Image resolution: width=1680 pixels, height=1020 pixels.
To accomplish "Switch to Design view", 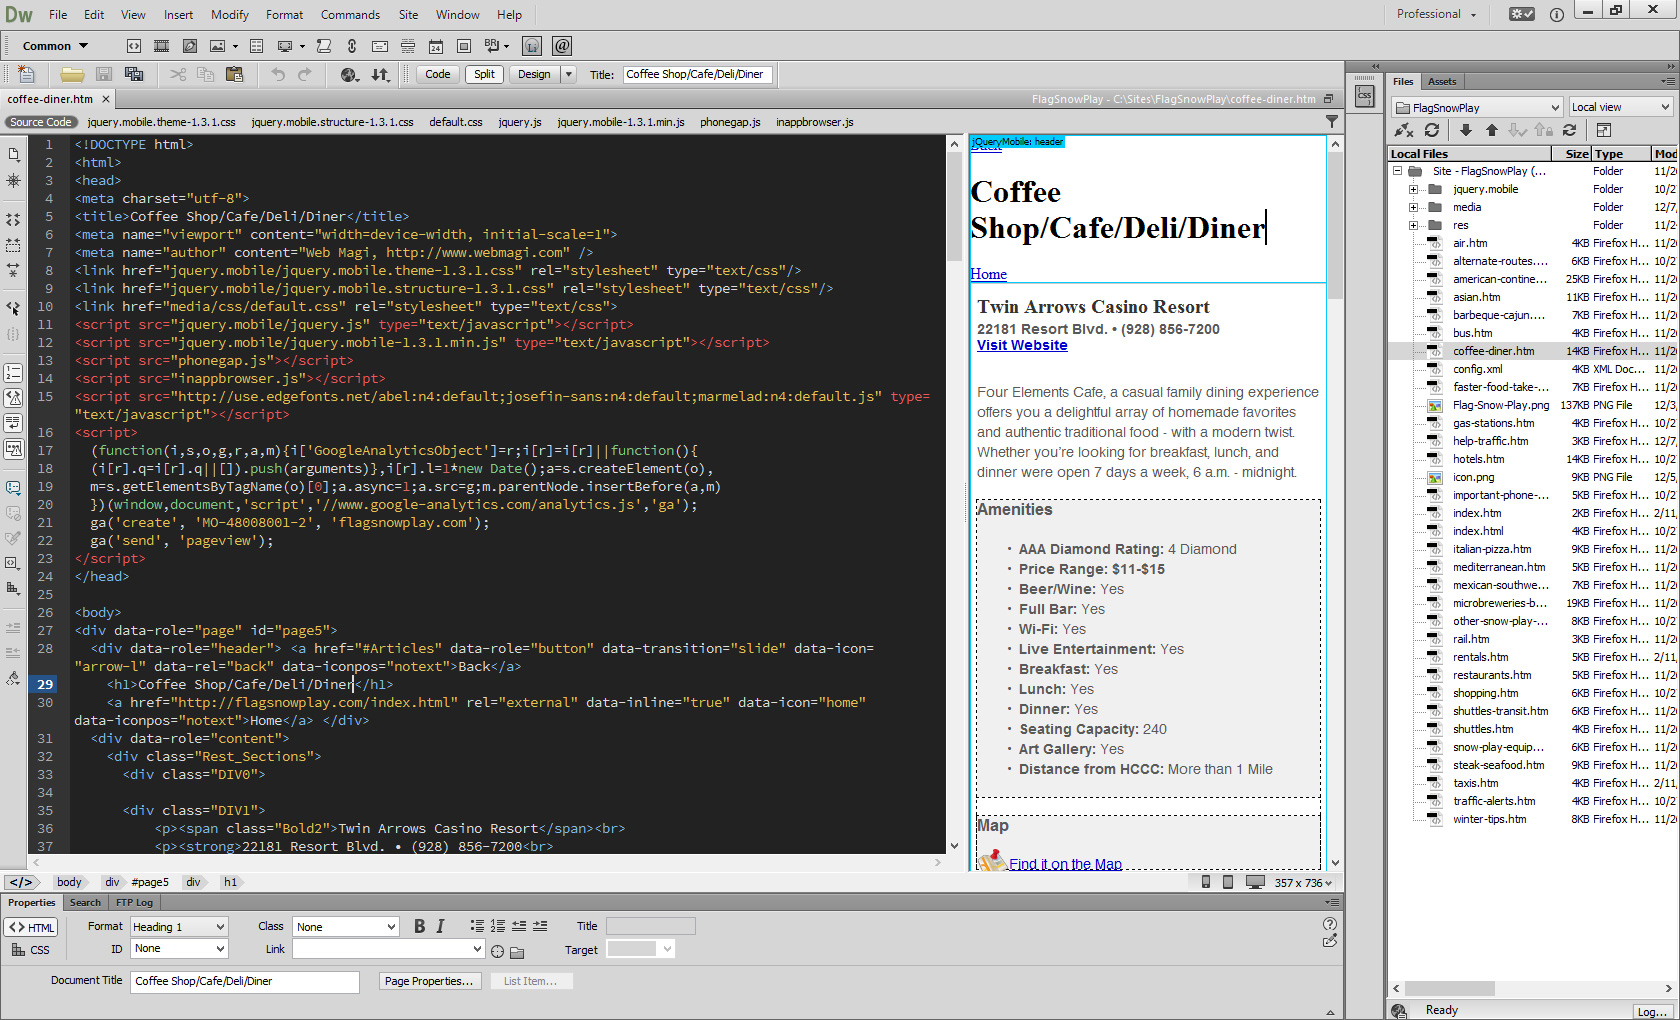I will pyautogui.click(x=534, y=74).
